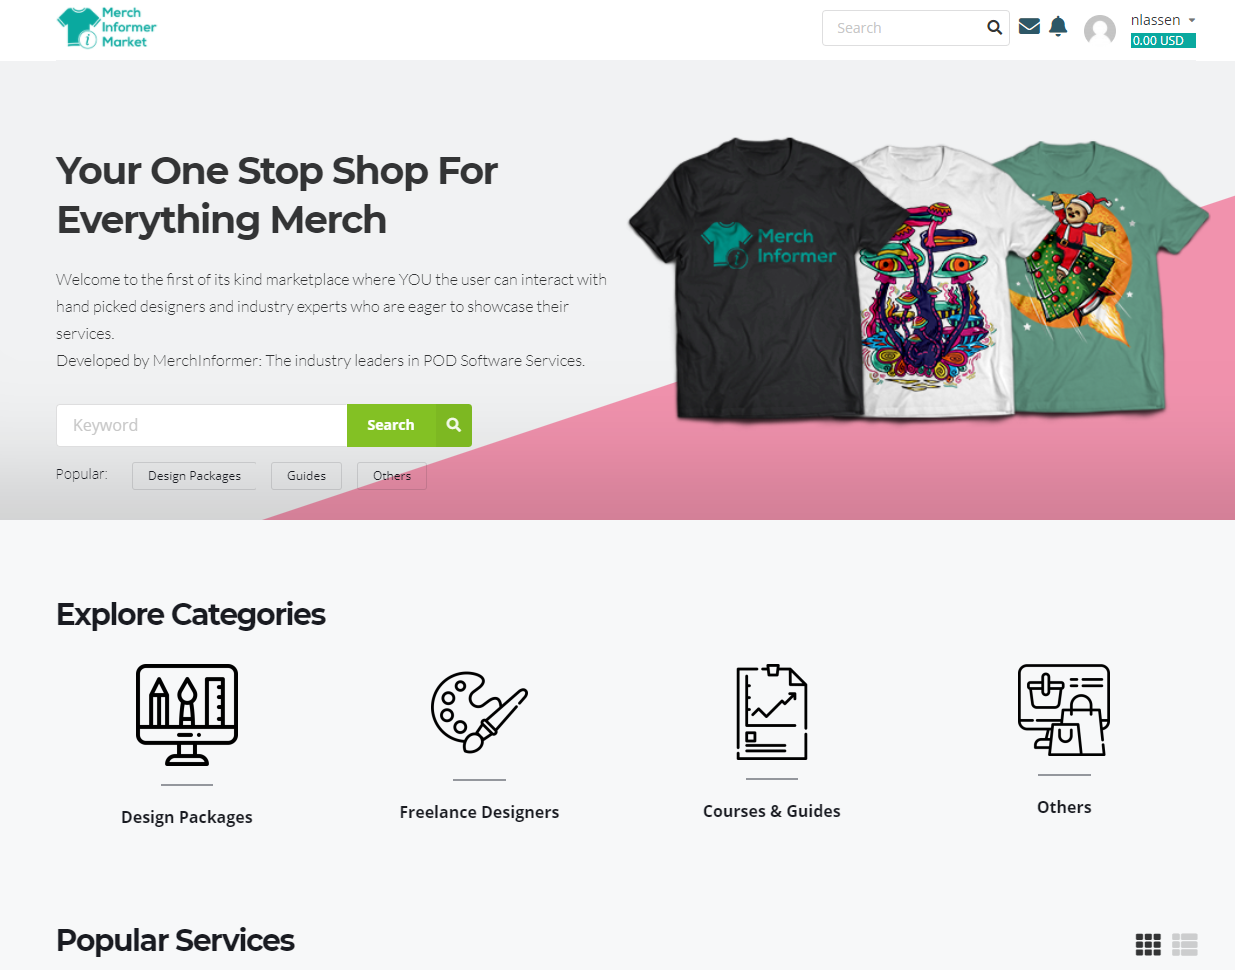Viewport: 1235px width, 970px height.
Task: Click the user avatar picture
Action: pos(1100,30)
